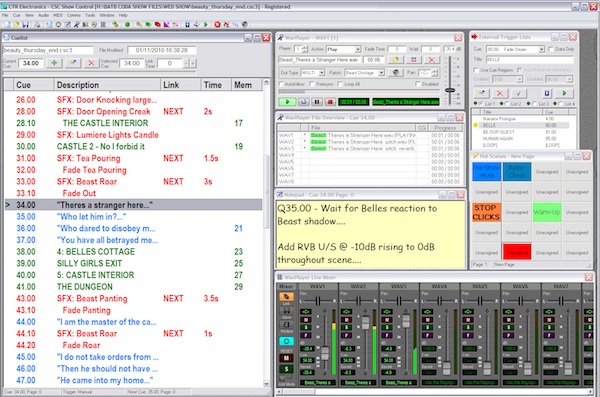Viewport: 600px width, 397px height.
Task: Click the WavPlayer volume fader slider
Action: [x=450, y=90]
